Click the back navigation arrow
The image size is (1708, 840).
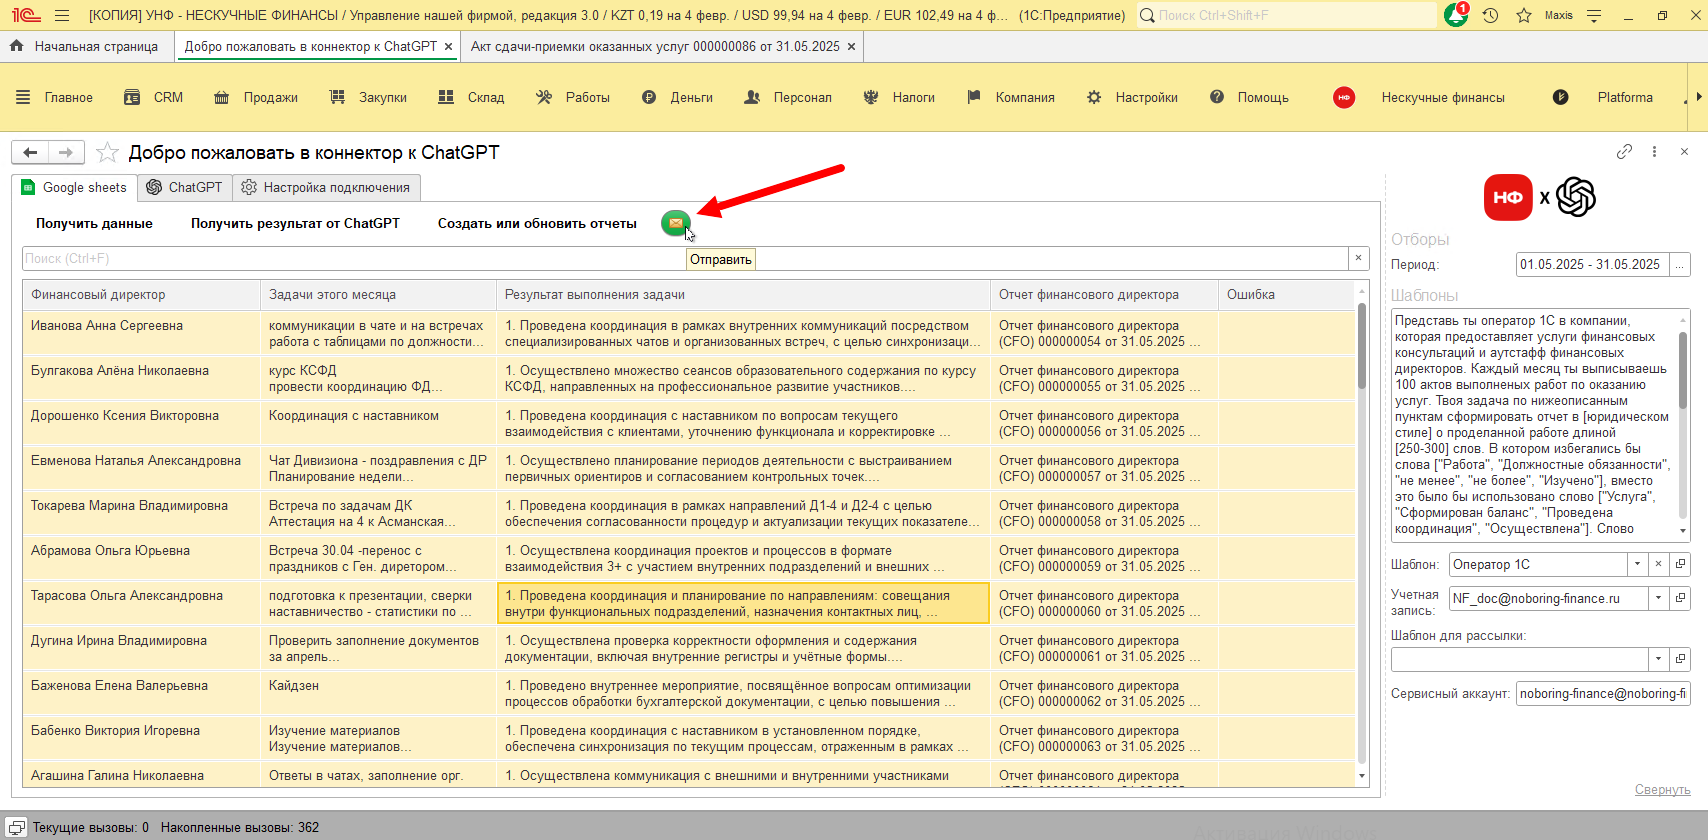tap(30, 153)
